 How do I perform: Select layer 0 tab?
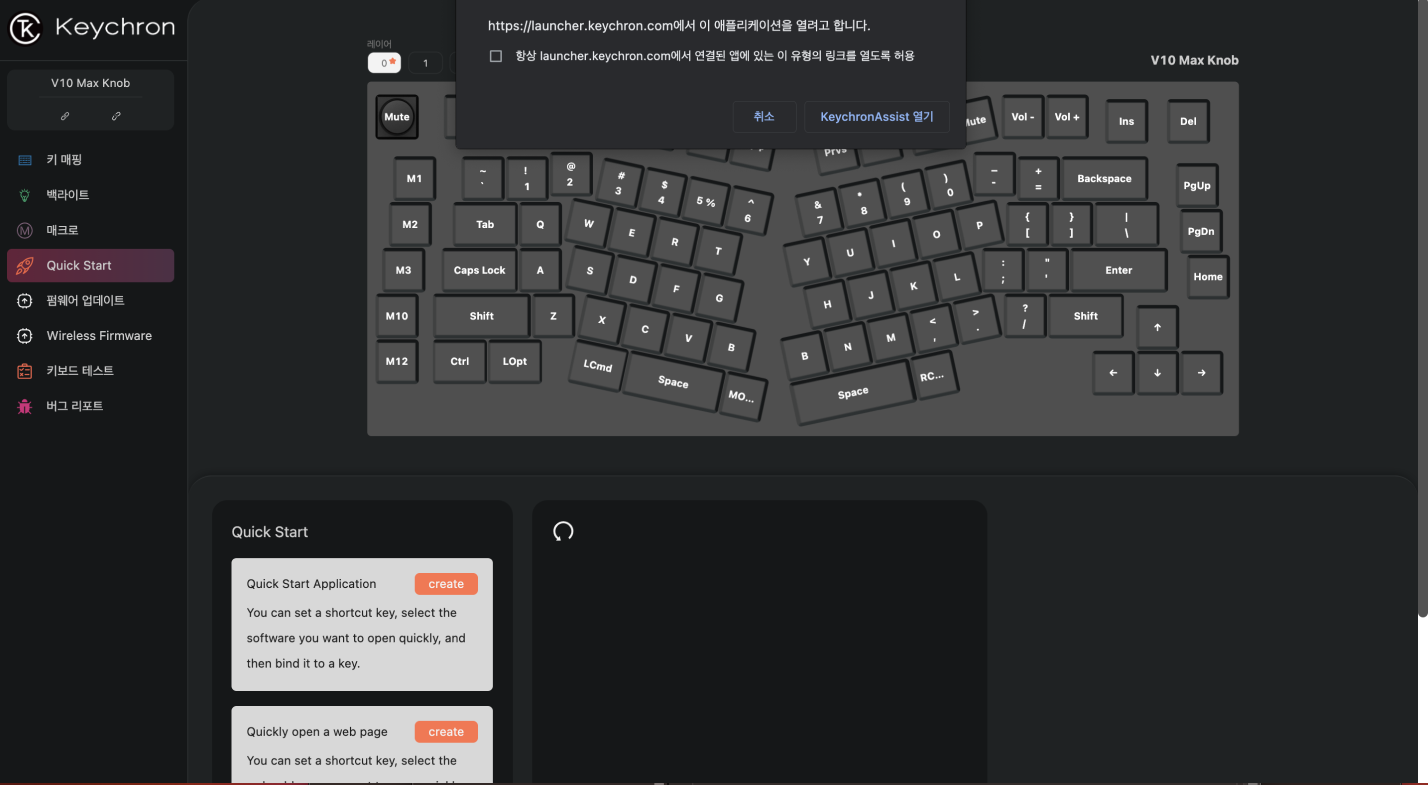385,63
